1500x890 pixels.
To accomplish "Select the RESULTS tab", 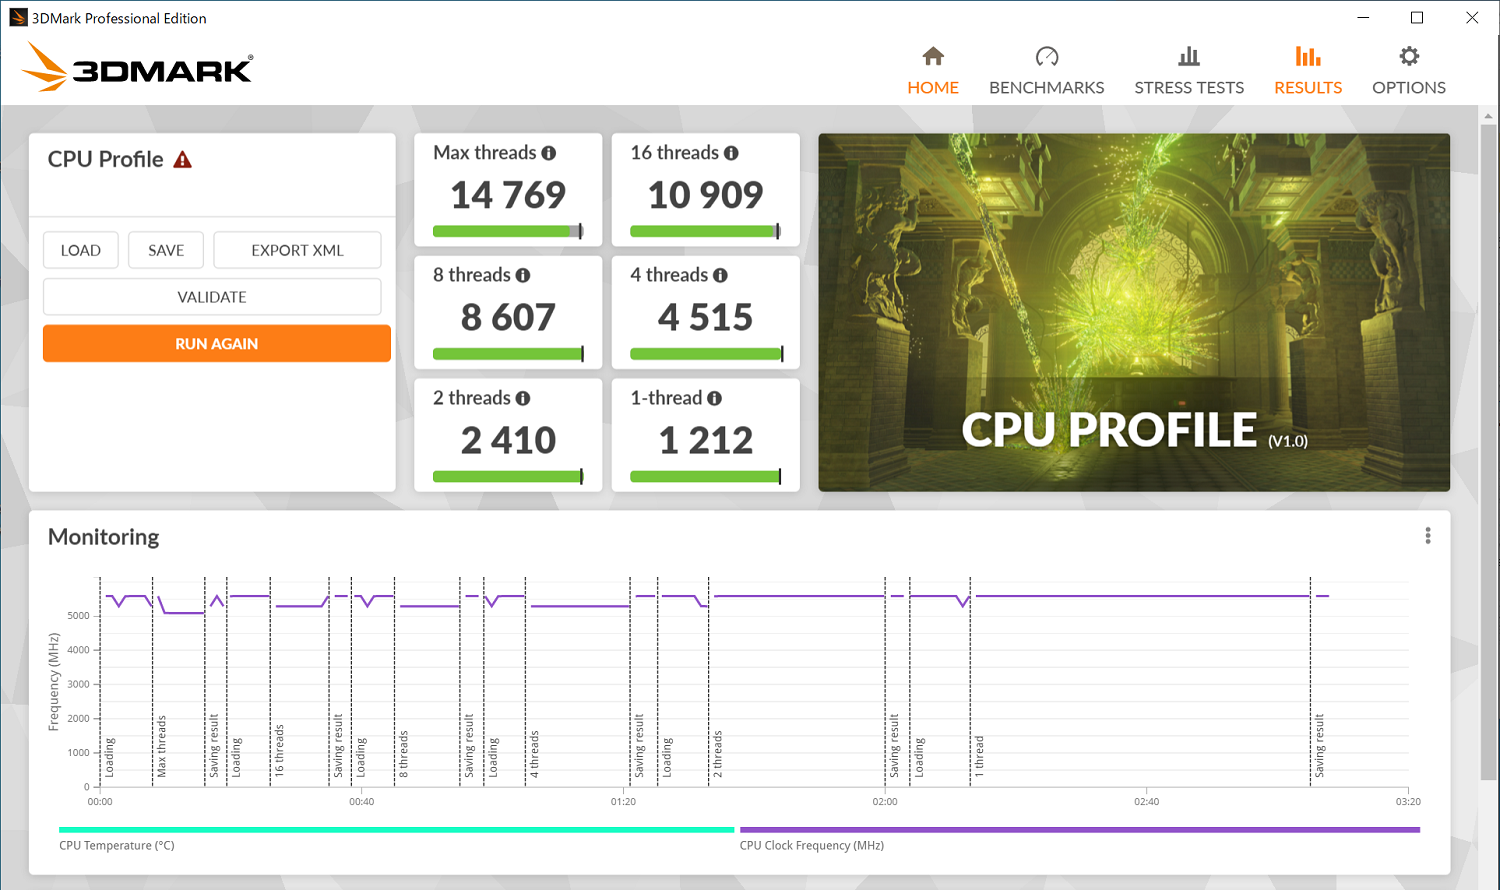I will point(1308,87).
